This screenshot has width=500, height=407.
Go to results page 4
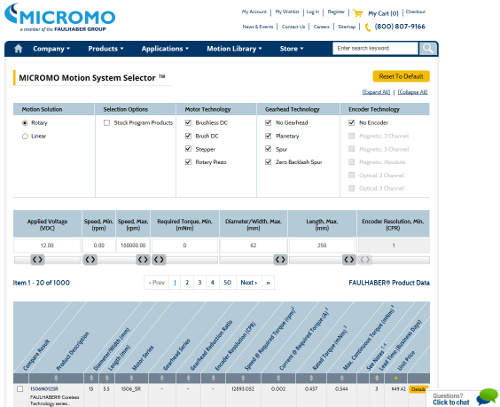pos(212,283)
